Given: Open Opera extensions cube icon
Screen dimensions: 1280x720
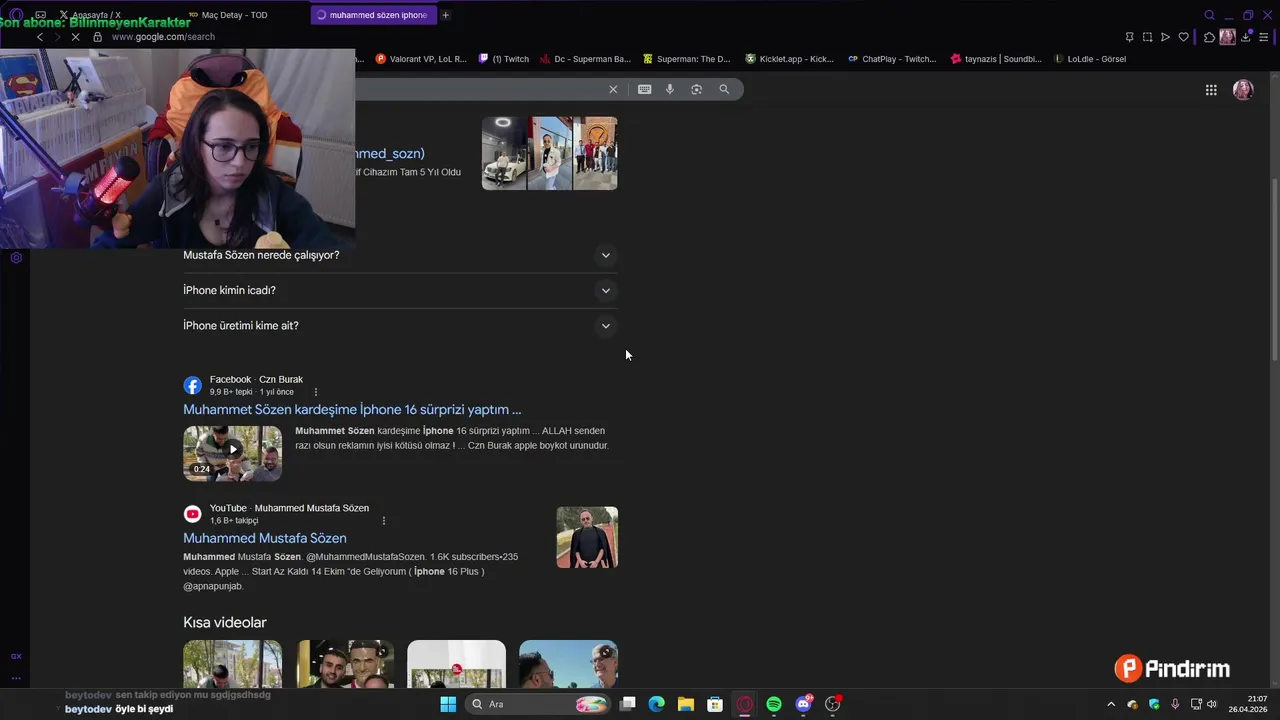Looking at the screenshot, I should pos(1209,37).
